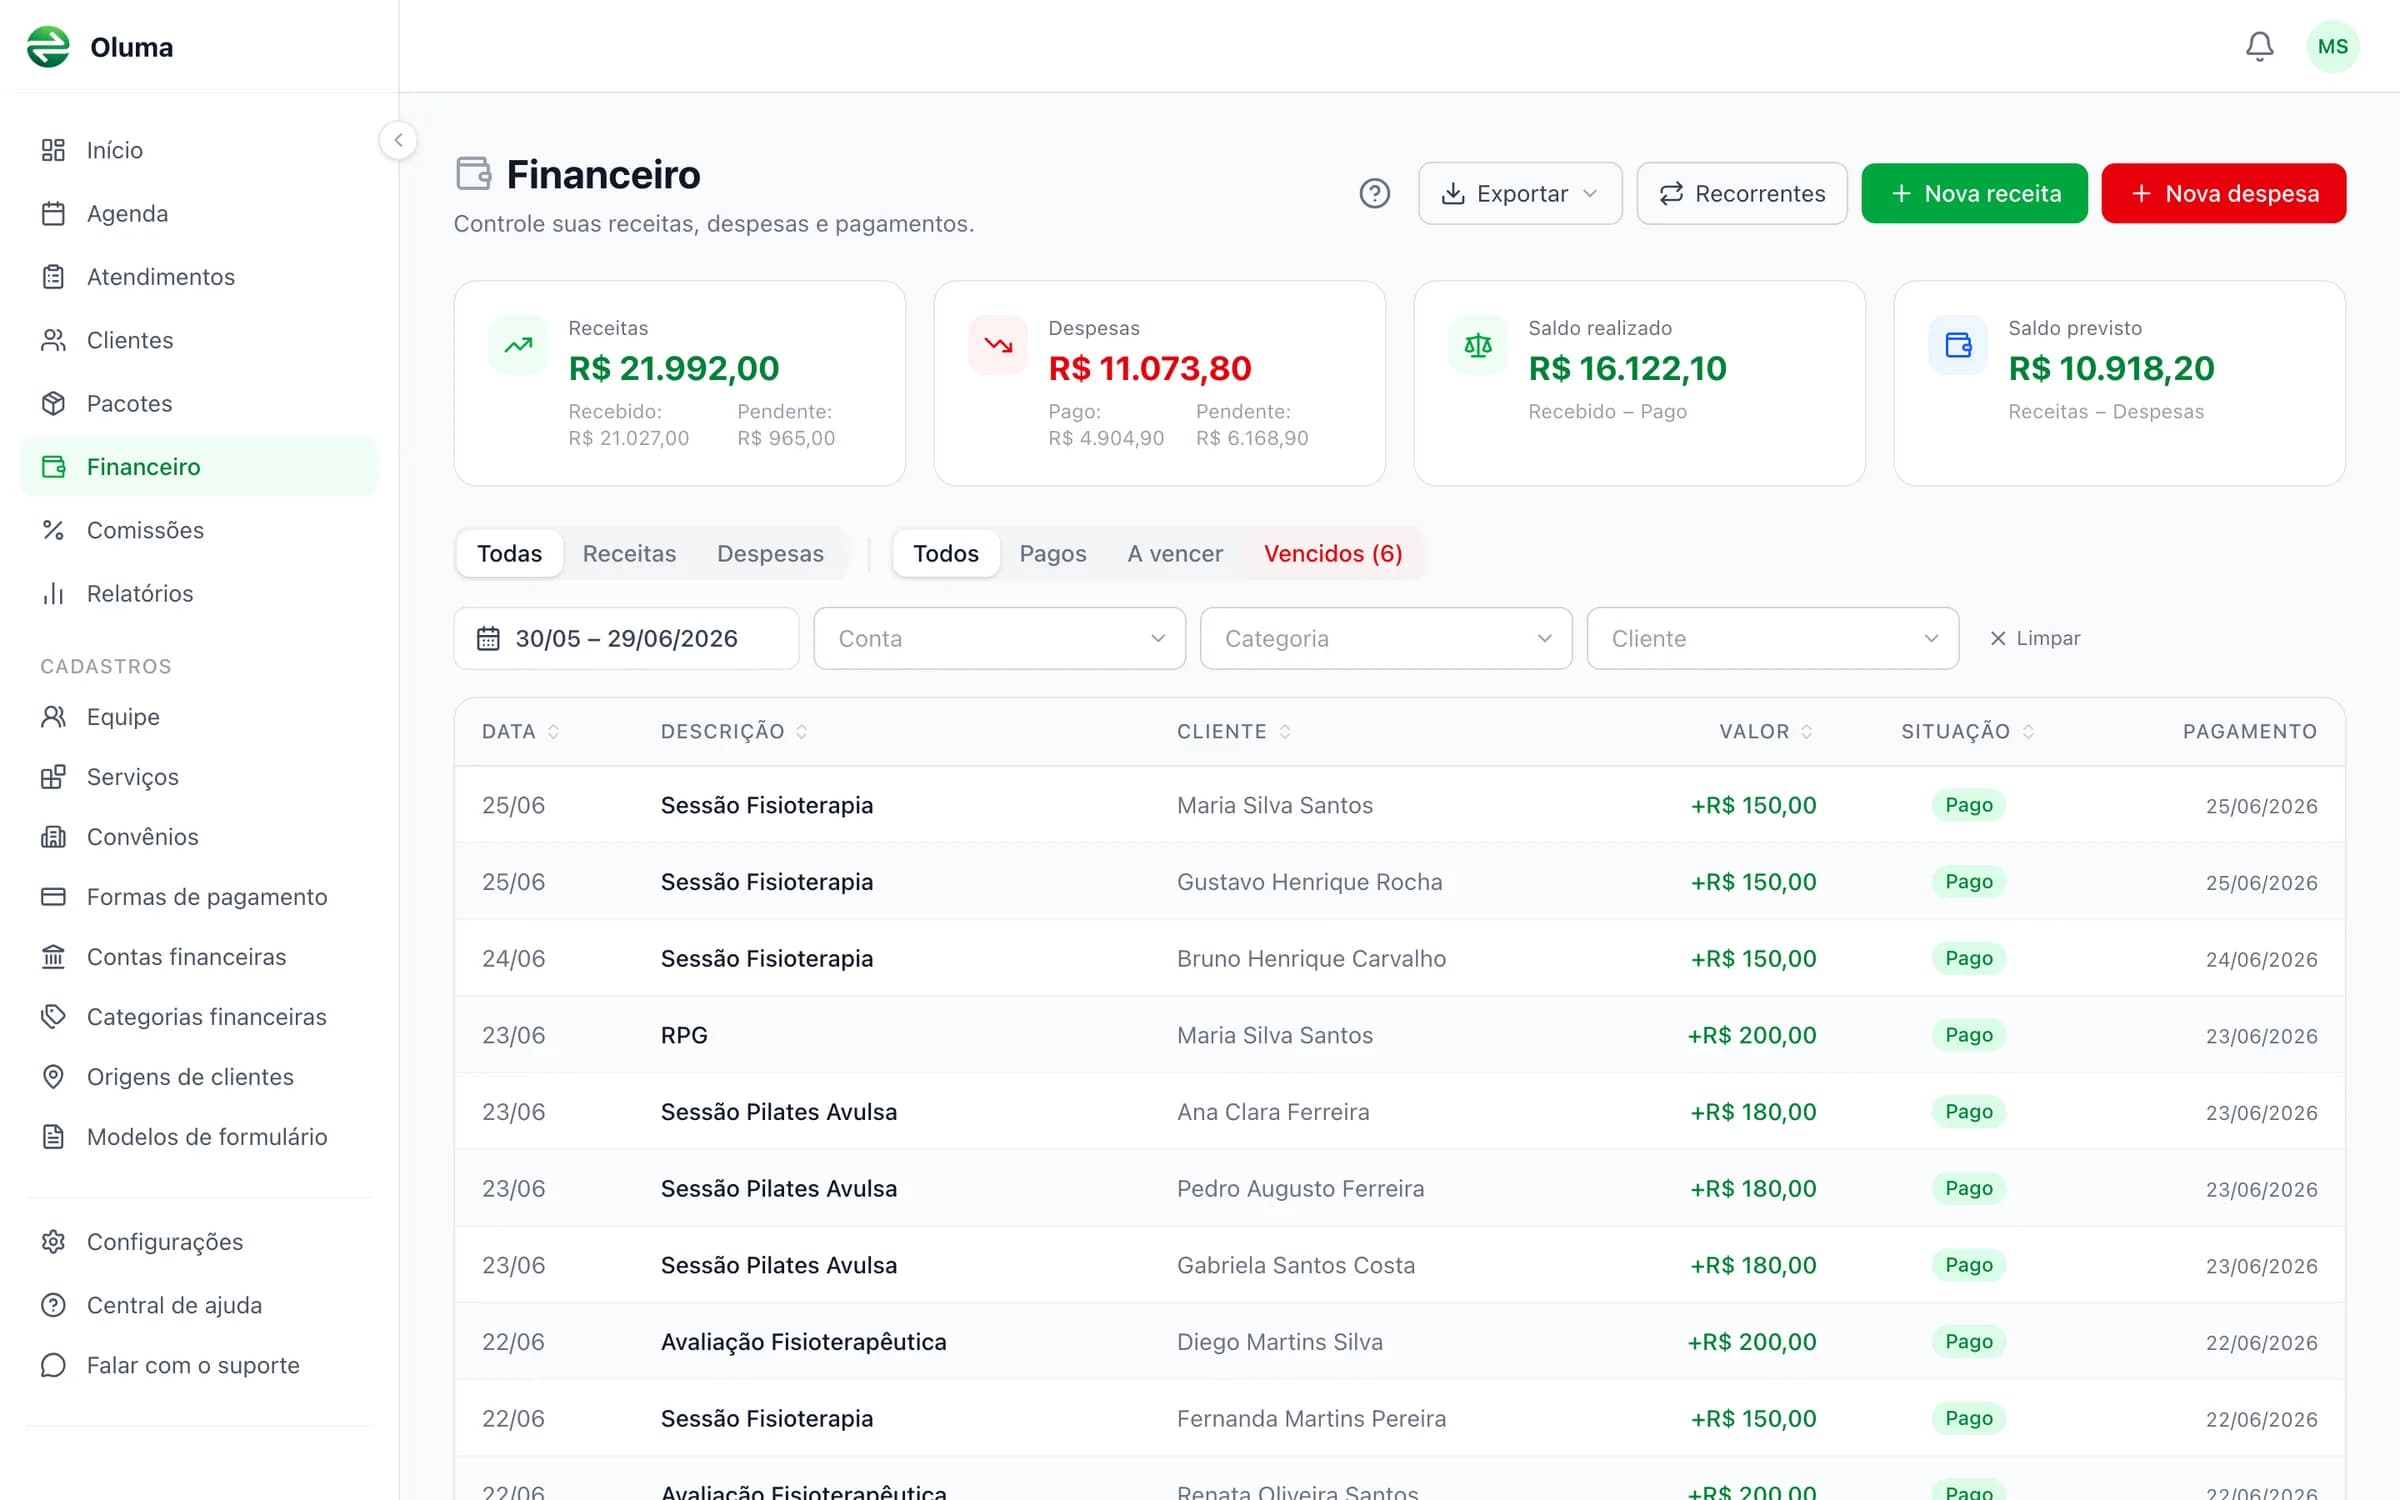Click the +R$ 180,00 value for Ana Clara Ferreira
Screen dimensions: 2400x1500
pyautogui.click(x=1752, y=1112)
